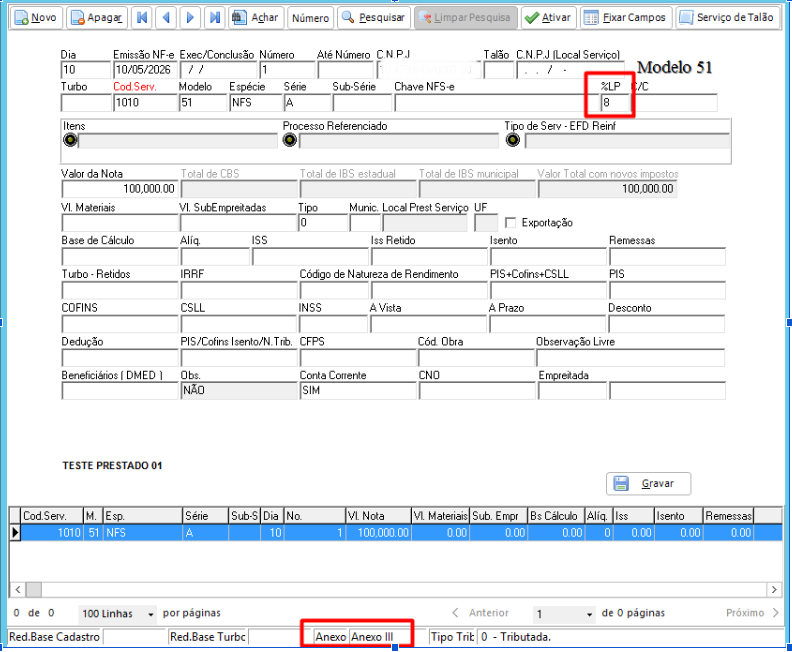Go to next record arrow

click(190, 18)
